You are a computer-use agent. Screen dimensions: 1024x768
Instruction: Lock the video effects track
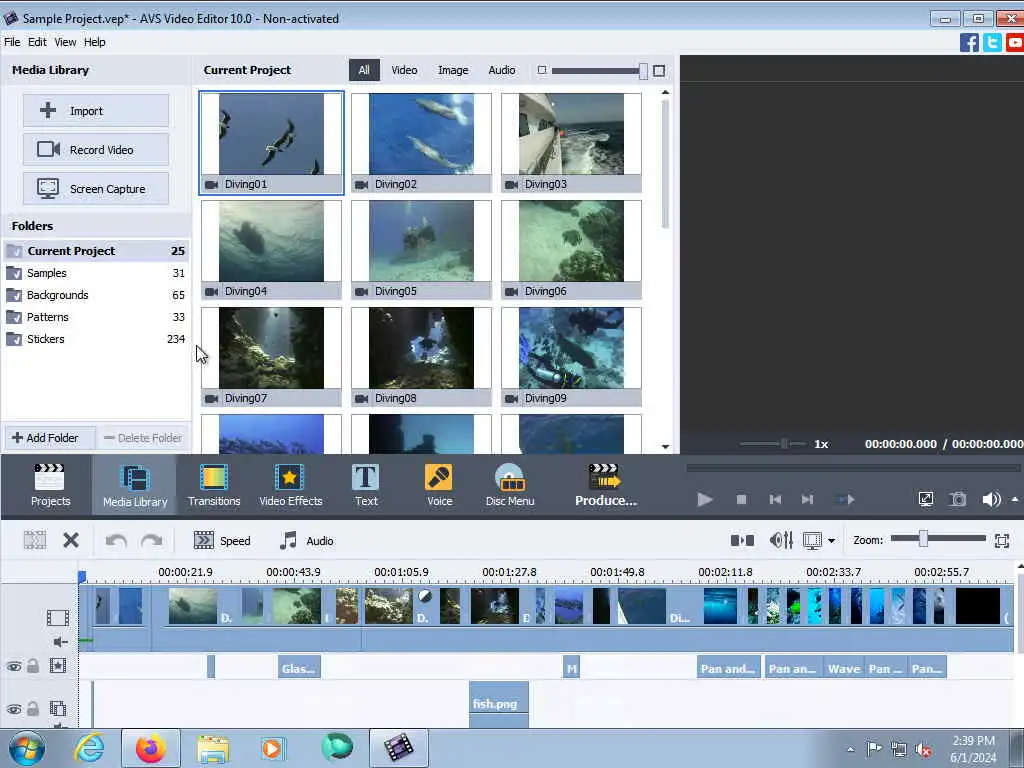pyautogui.click(x=33, y=665)
